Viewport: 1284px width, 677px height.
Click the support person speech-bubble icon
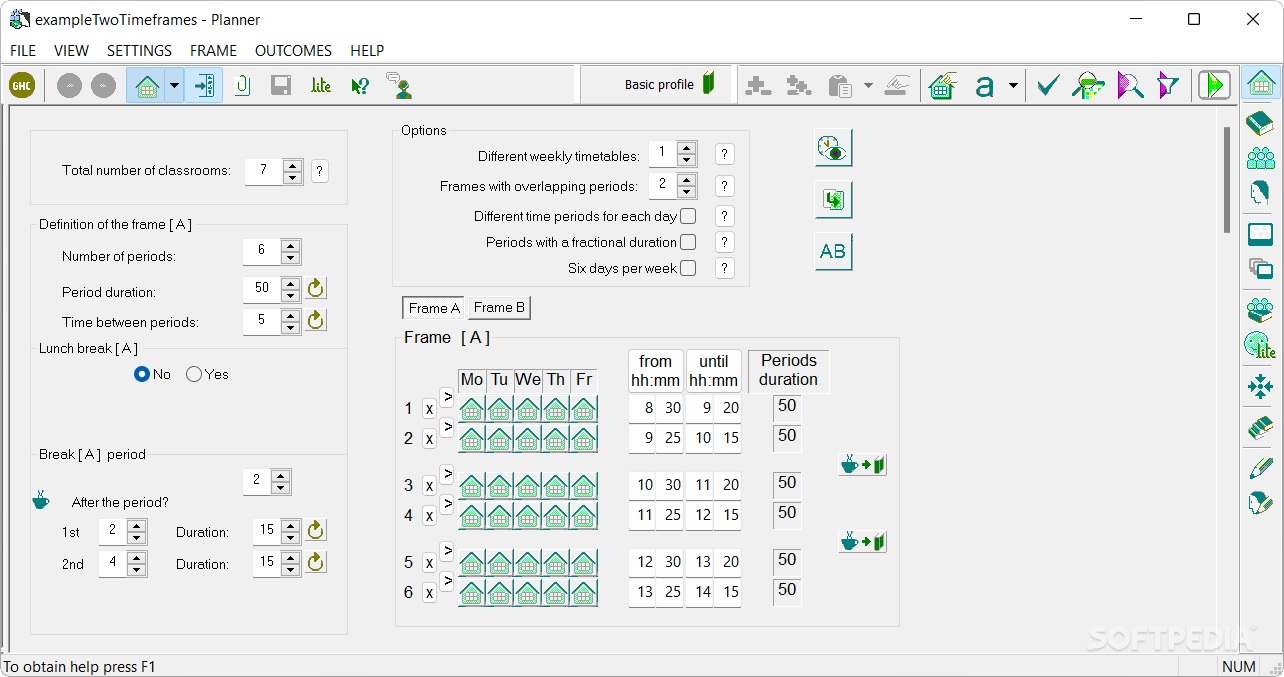(x=399, y=86)
